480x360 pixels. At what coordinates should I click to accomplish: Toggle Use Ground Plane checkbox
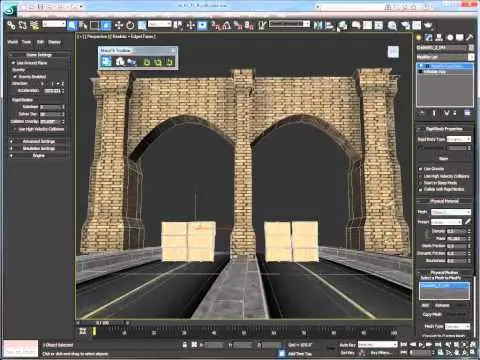[13, 63]
